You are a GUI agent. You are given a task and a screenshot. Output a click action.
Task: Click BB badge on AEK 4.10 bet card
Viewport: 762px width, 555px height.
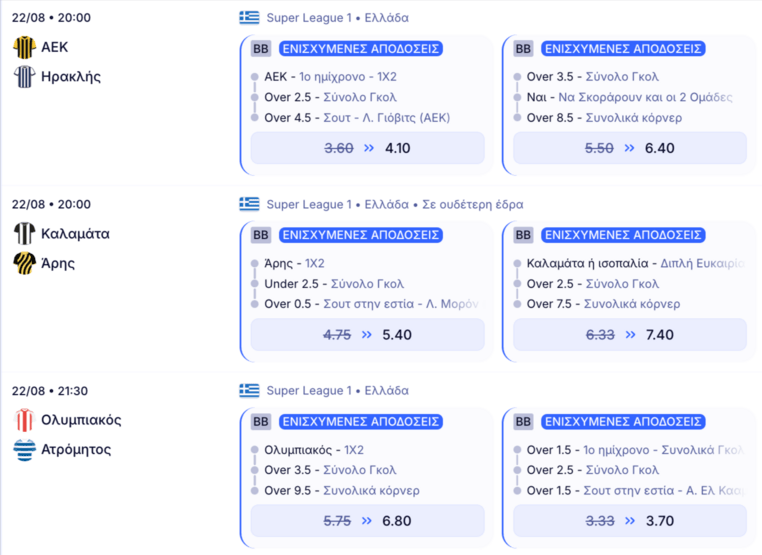click(x=261, y=49)
